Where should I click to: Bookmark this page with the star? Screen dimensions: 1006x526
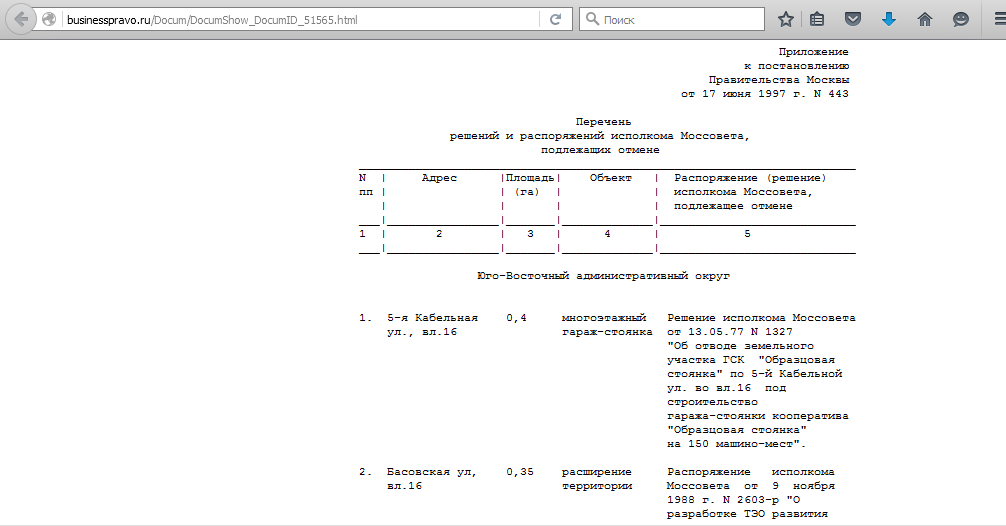[x=786, y=19]
